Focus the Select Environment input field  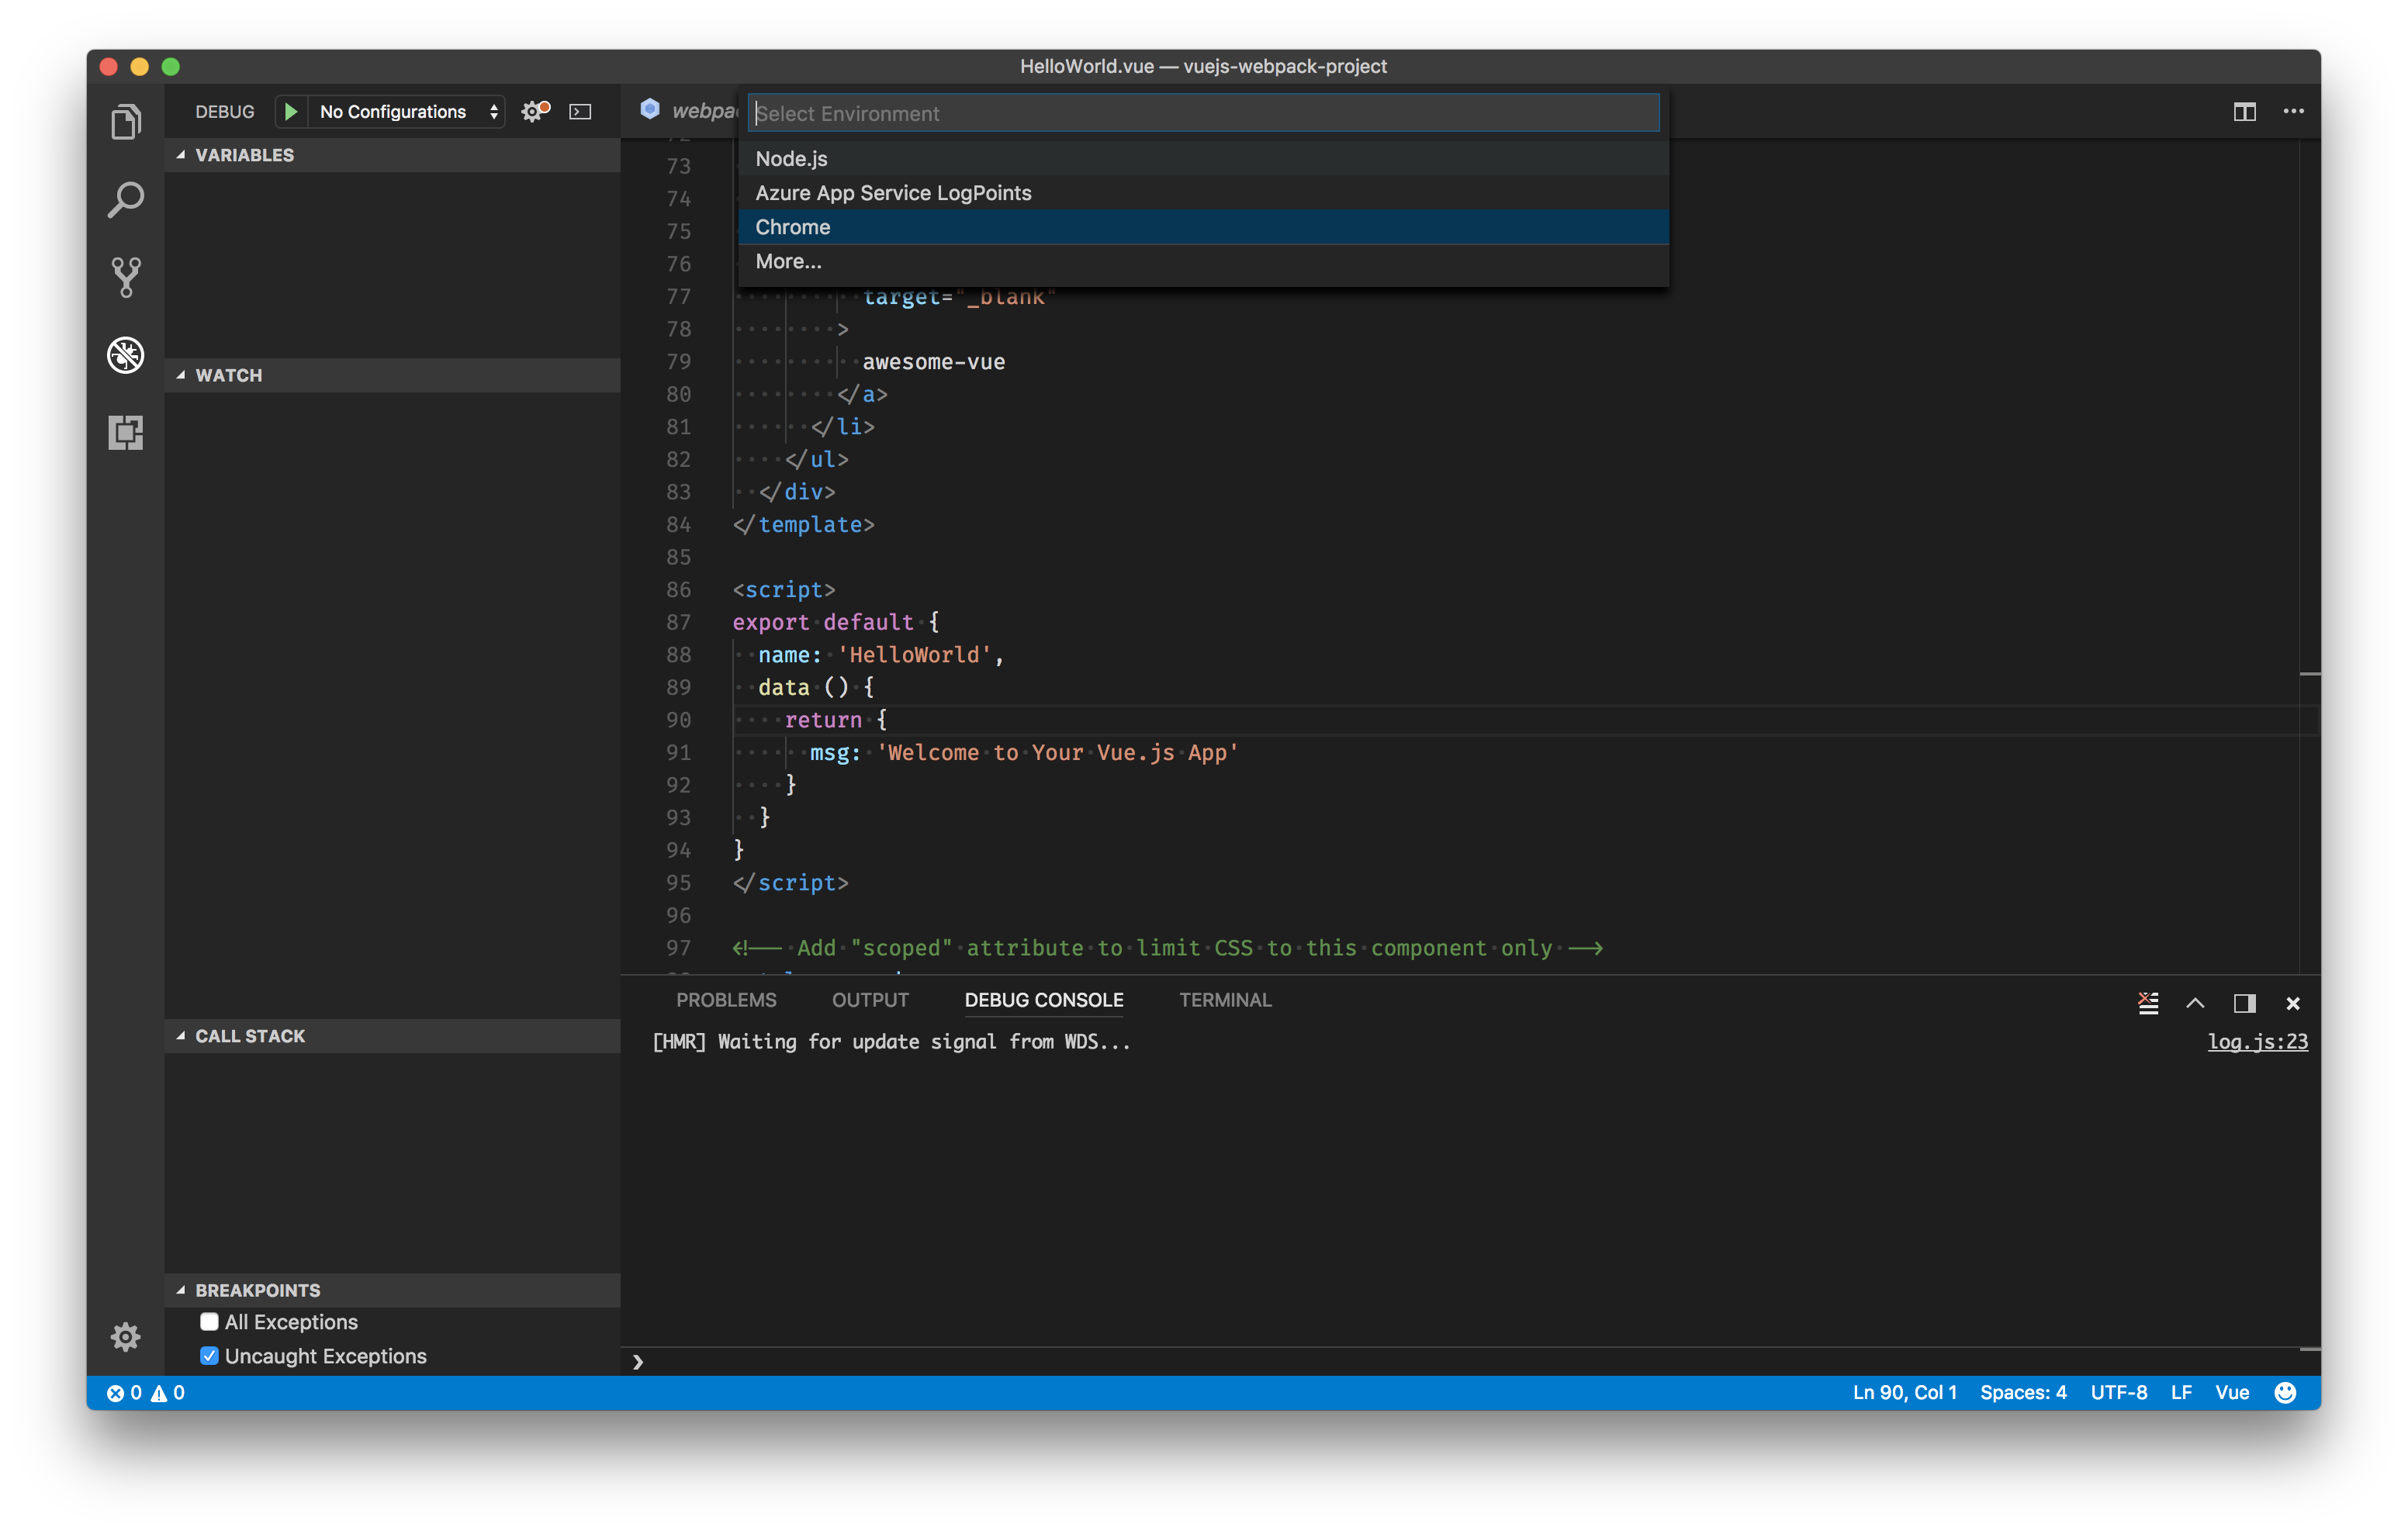(x=1203, y=112)
